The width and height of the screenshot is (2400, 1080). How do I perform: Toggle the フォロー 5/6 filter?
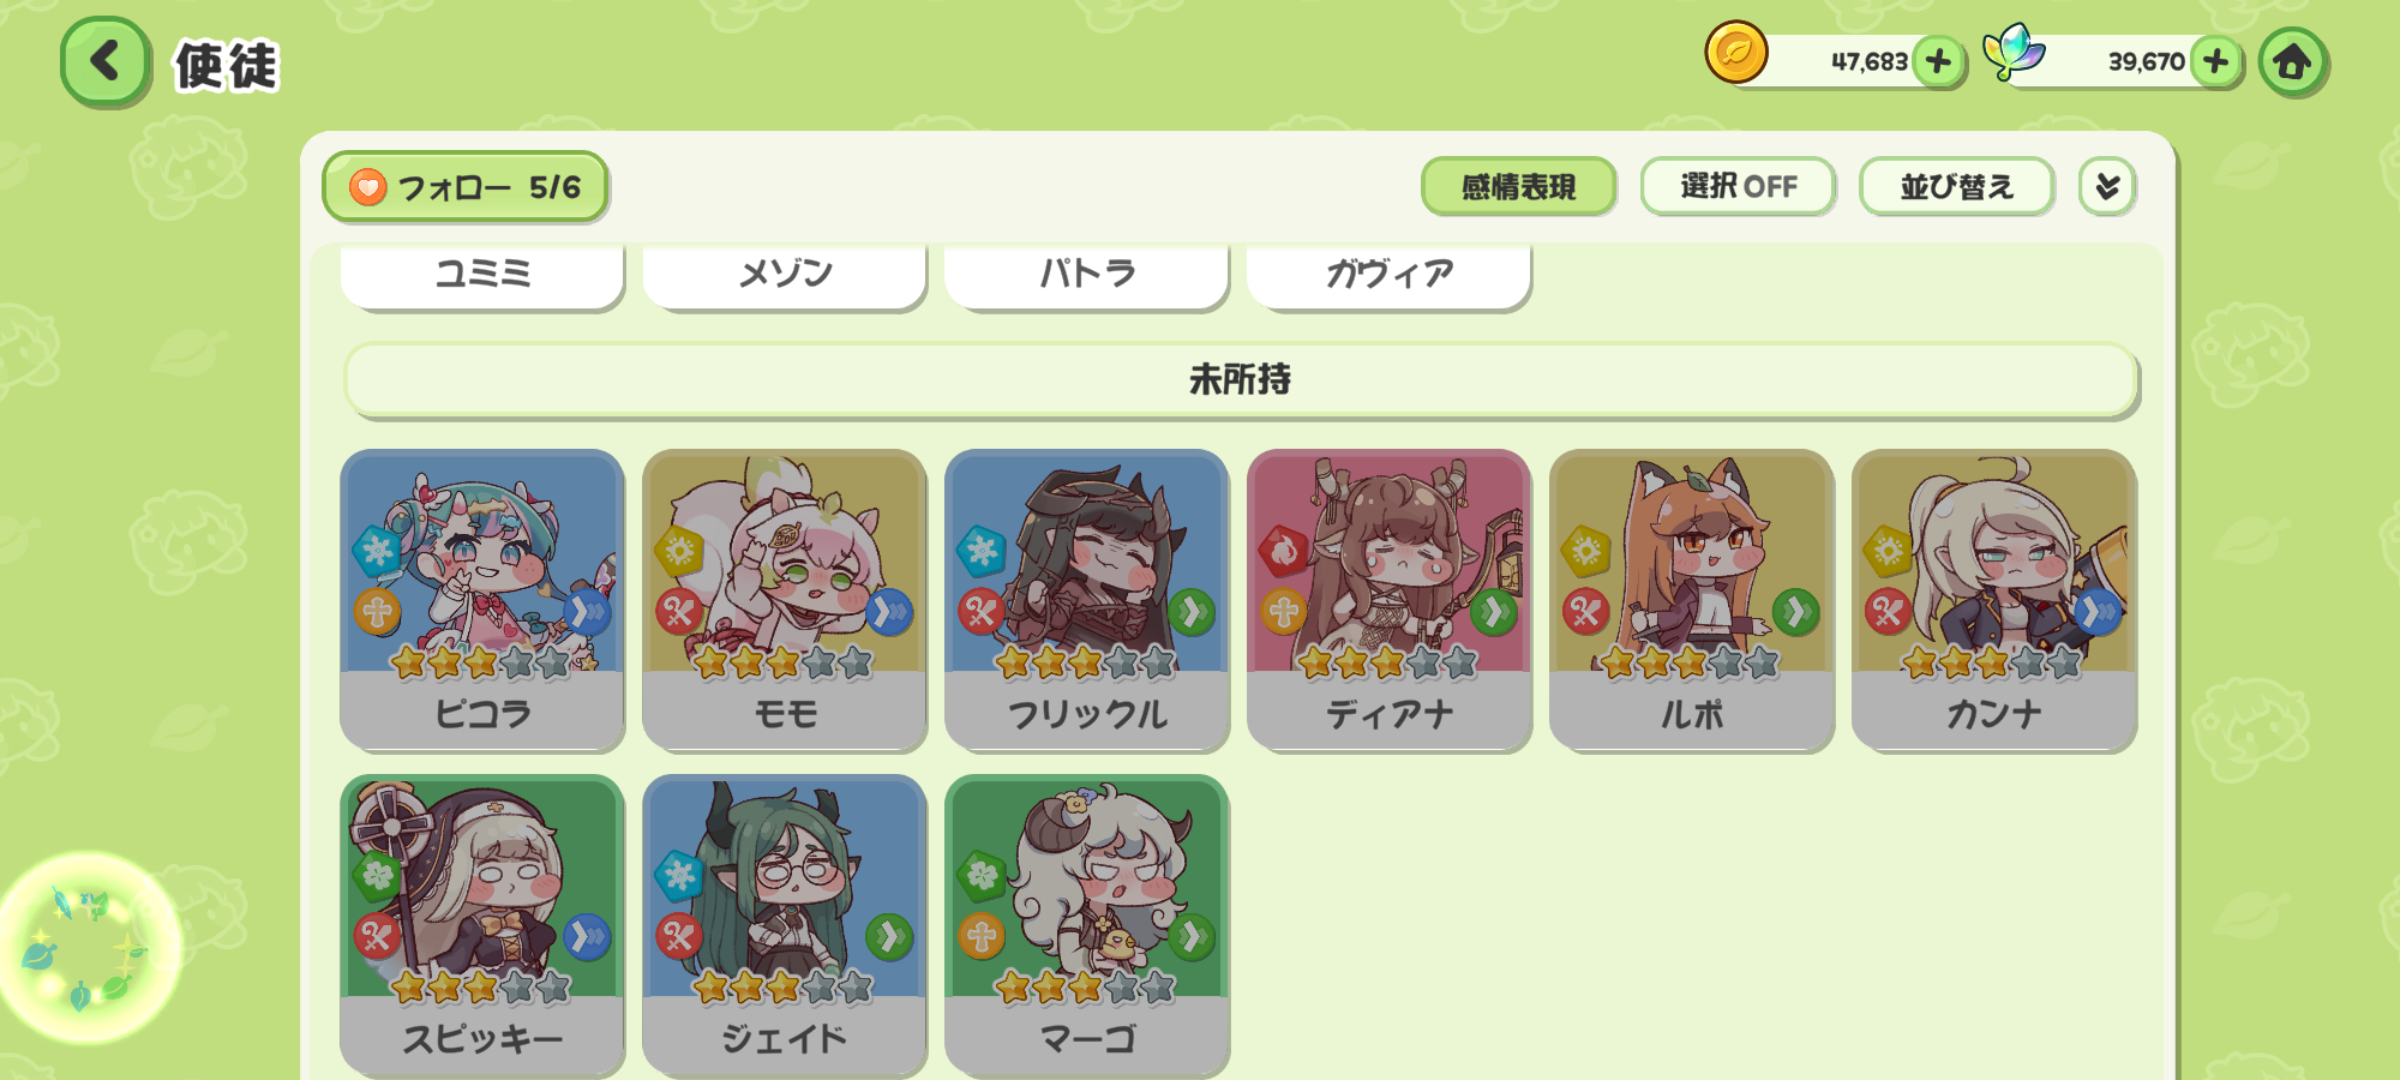coord(465,187)
